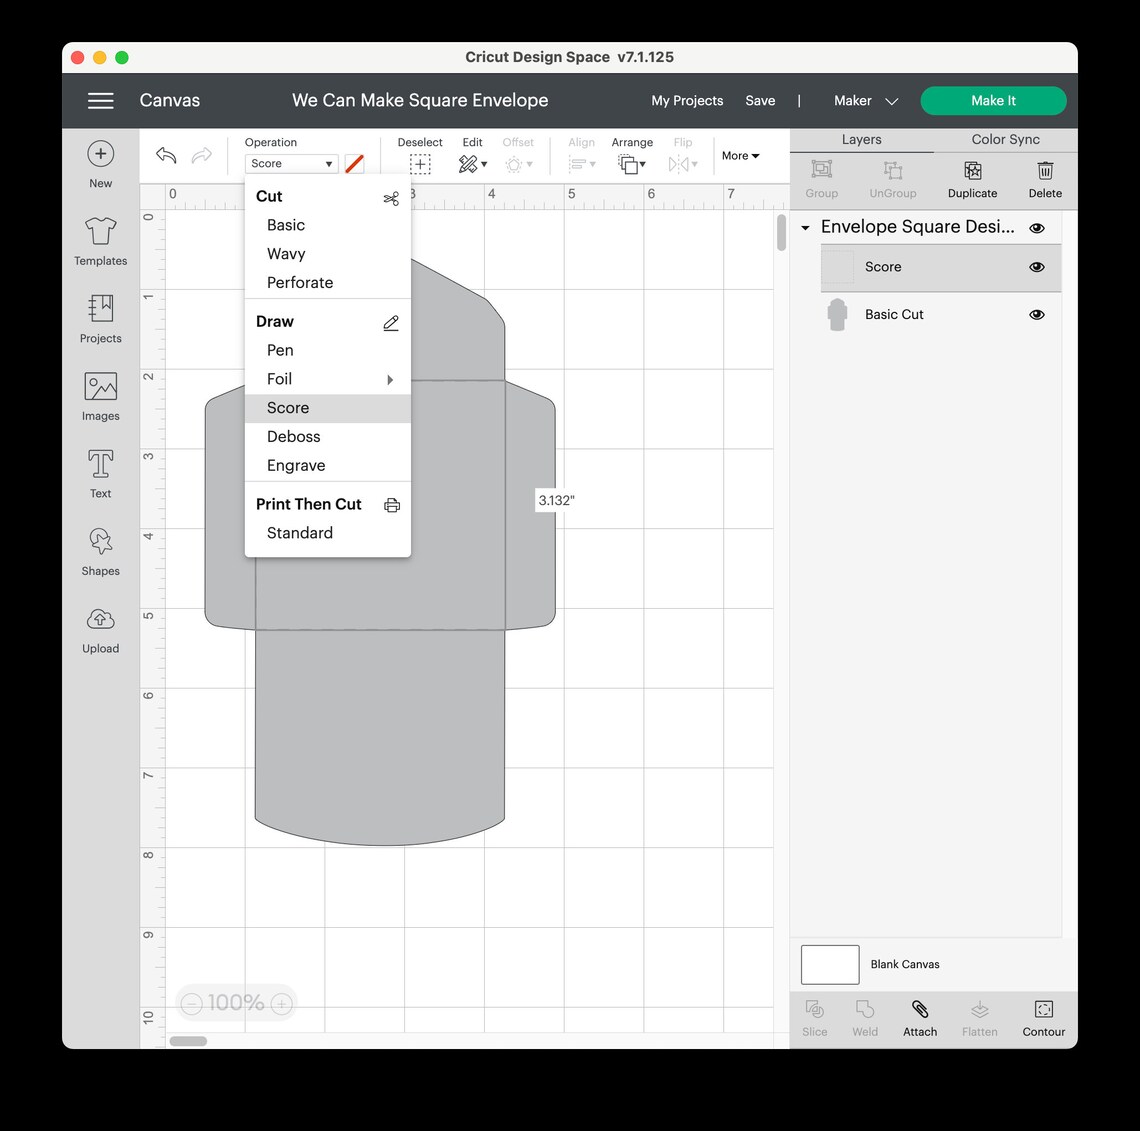This screenshot has height=1131, width=1140.
Task: Choose Deboss from the operation menu
Action: point(293,436)
